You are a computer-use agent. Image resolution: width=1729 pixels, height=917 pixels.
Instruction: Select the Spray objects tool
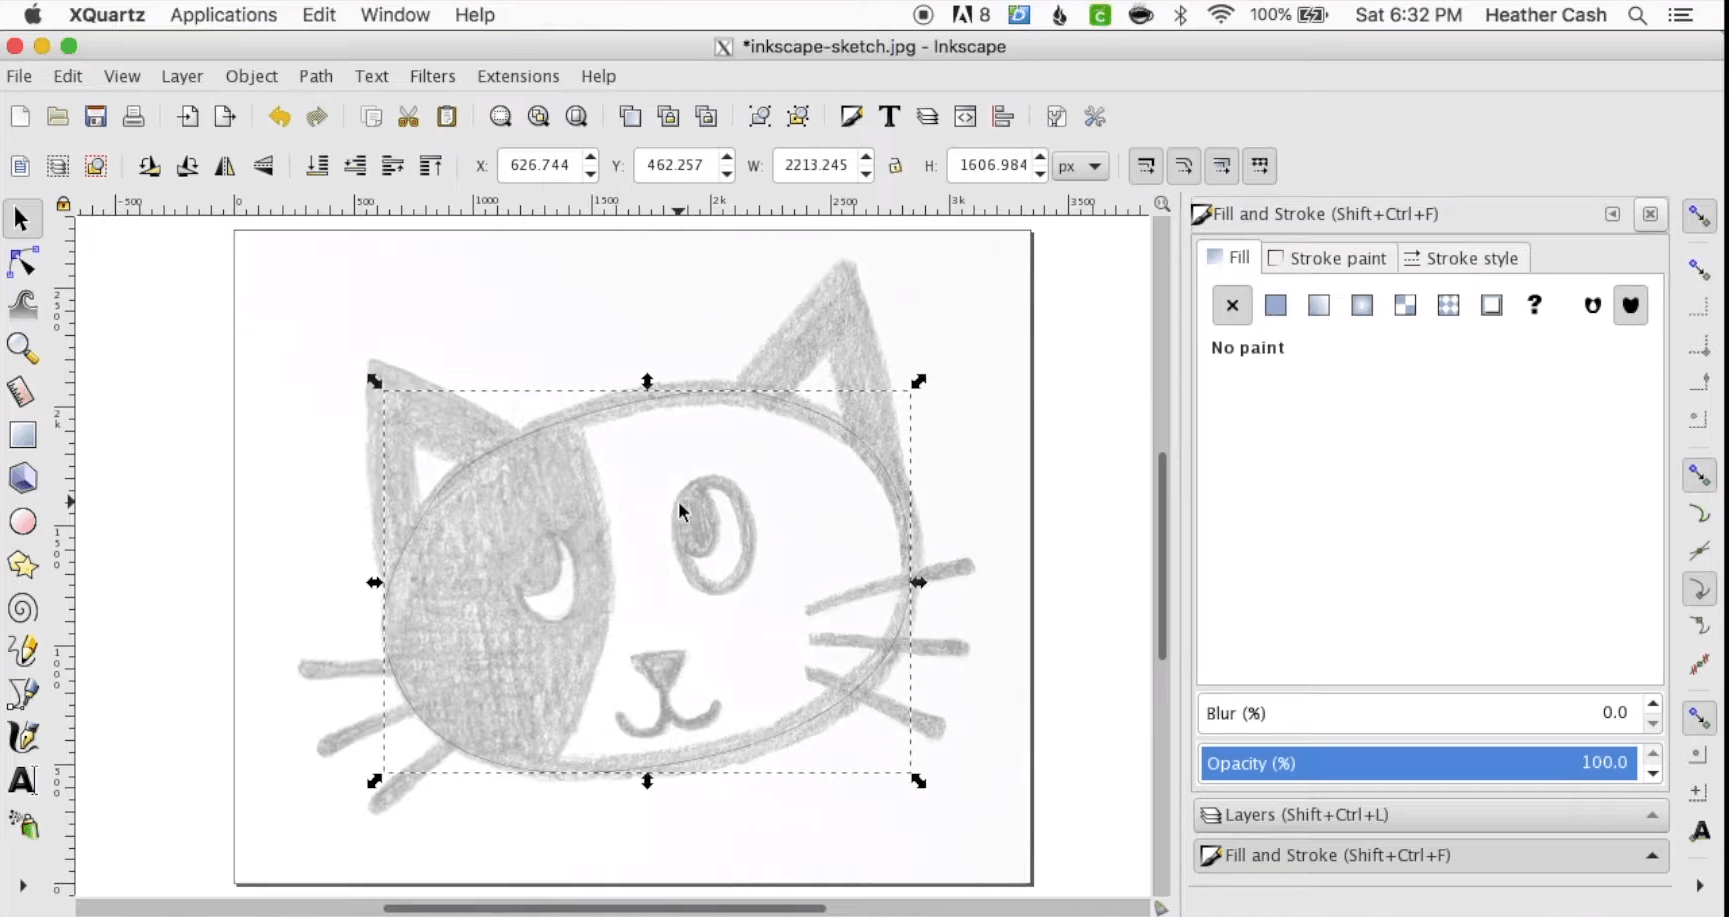[x=22, y=824]
